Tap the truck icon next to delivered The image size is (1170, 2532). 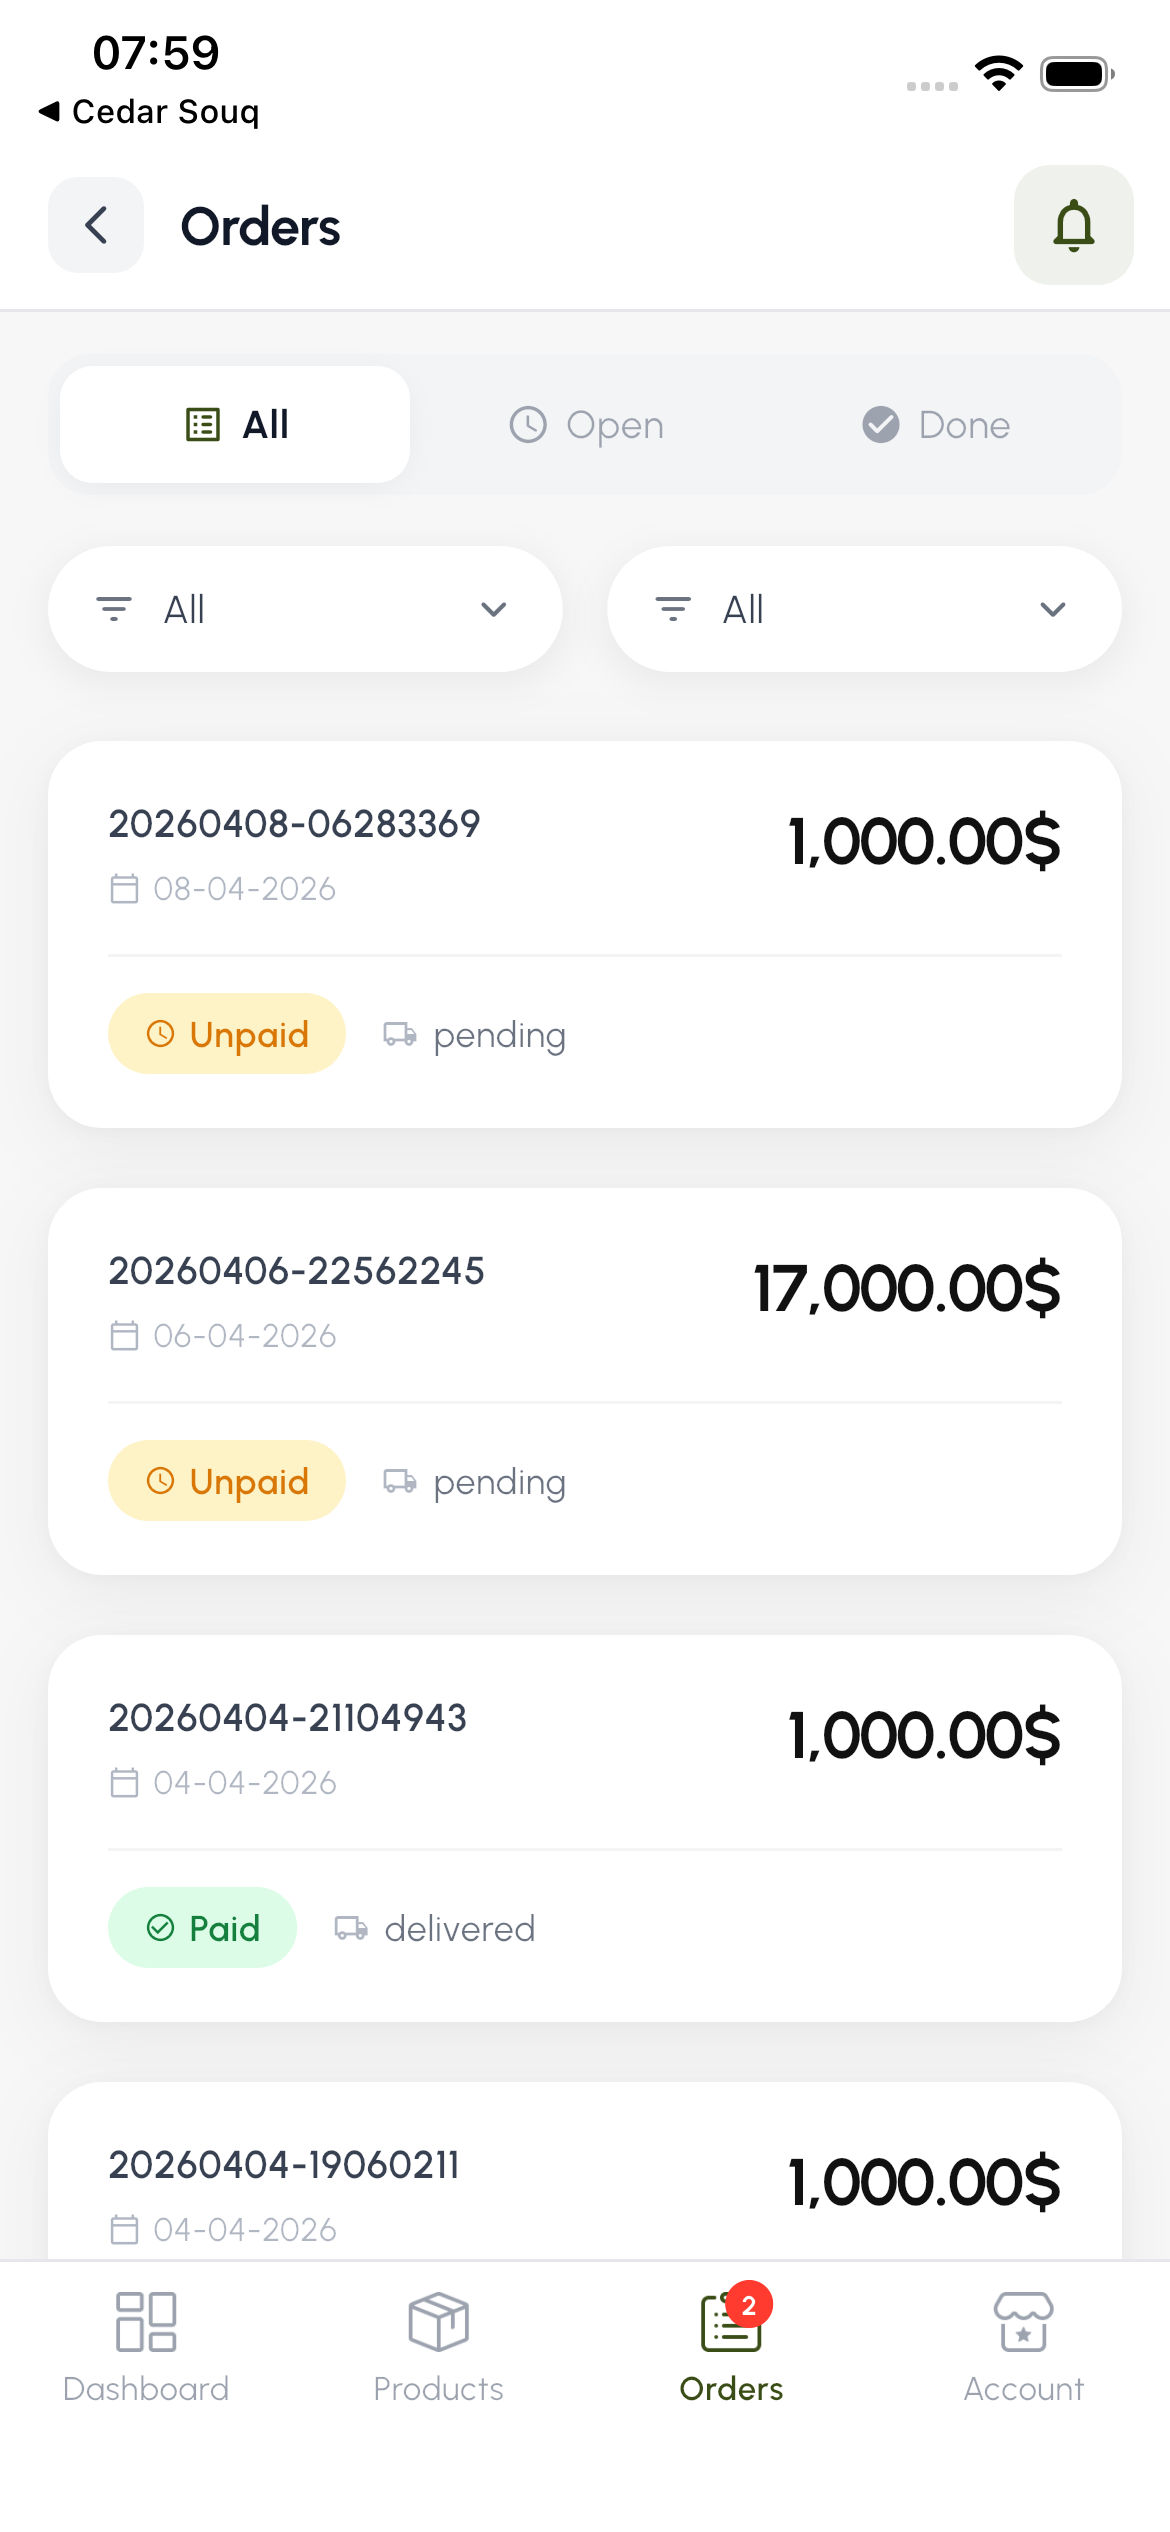(351, 1928)
